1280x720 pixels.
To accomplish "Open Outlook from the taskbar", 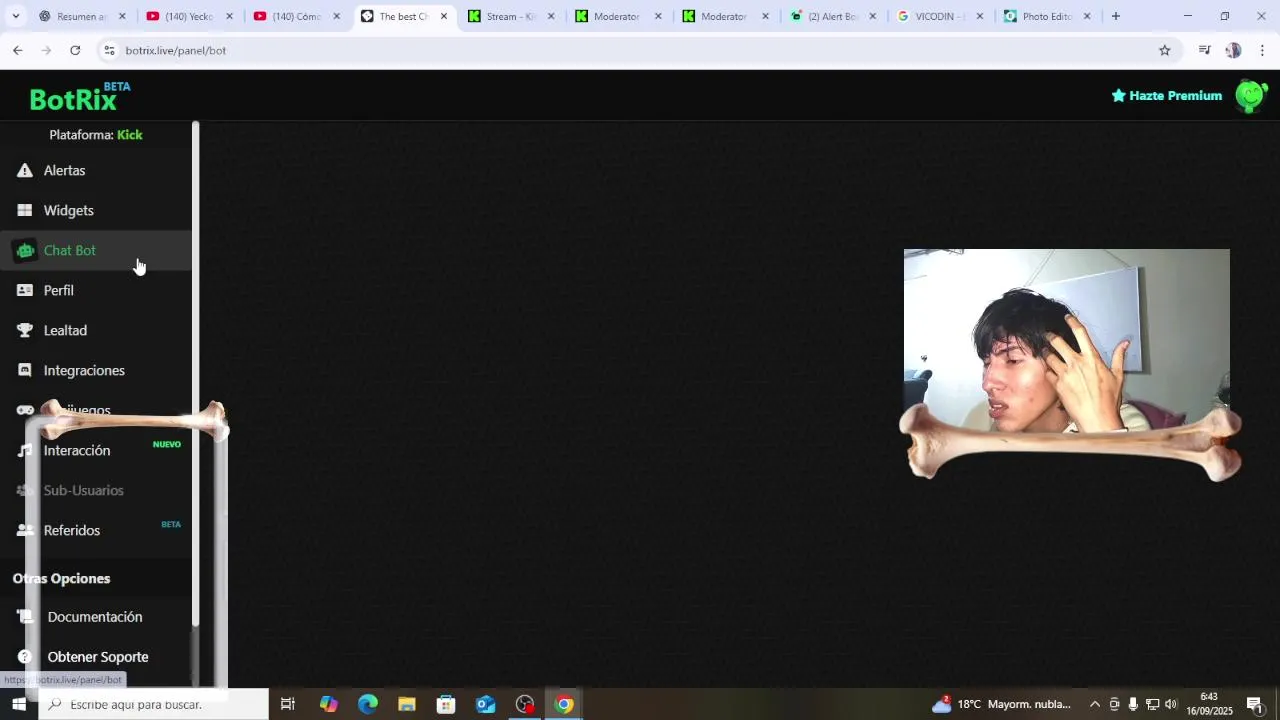I will point(486,704).
